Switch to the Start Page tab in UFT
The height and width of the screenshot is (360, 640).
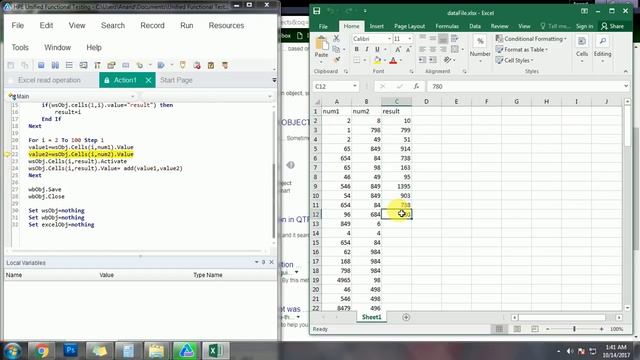point(176,80)
